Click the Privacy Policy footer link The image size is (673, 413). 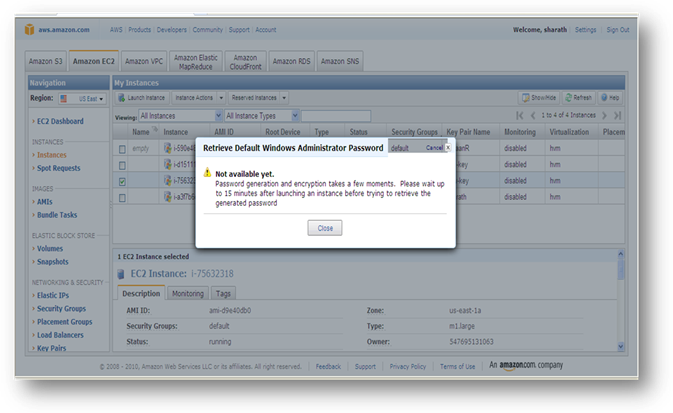click(408, 366)
